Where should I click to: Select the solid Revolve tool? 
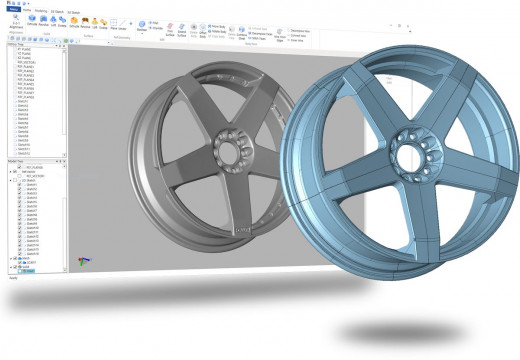pyautogui.click(x=43, y=21)
